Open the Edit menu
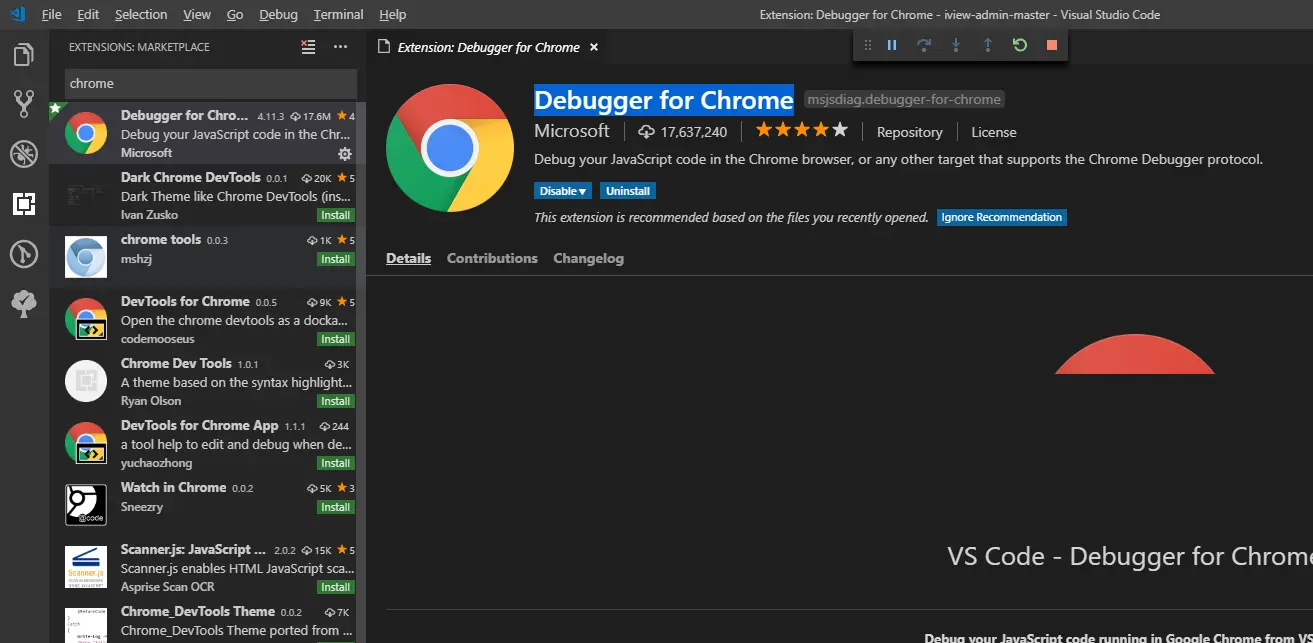The width and height of the screenshot is (1313, 643). click(88, 15)
